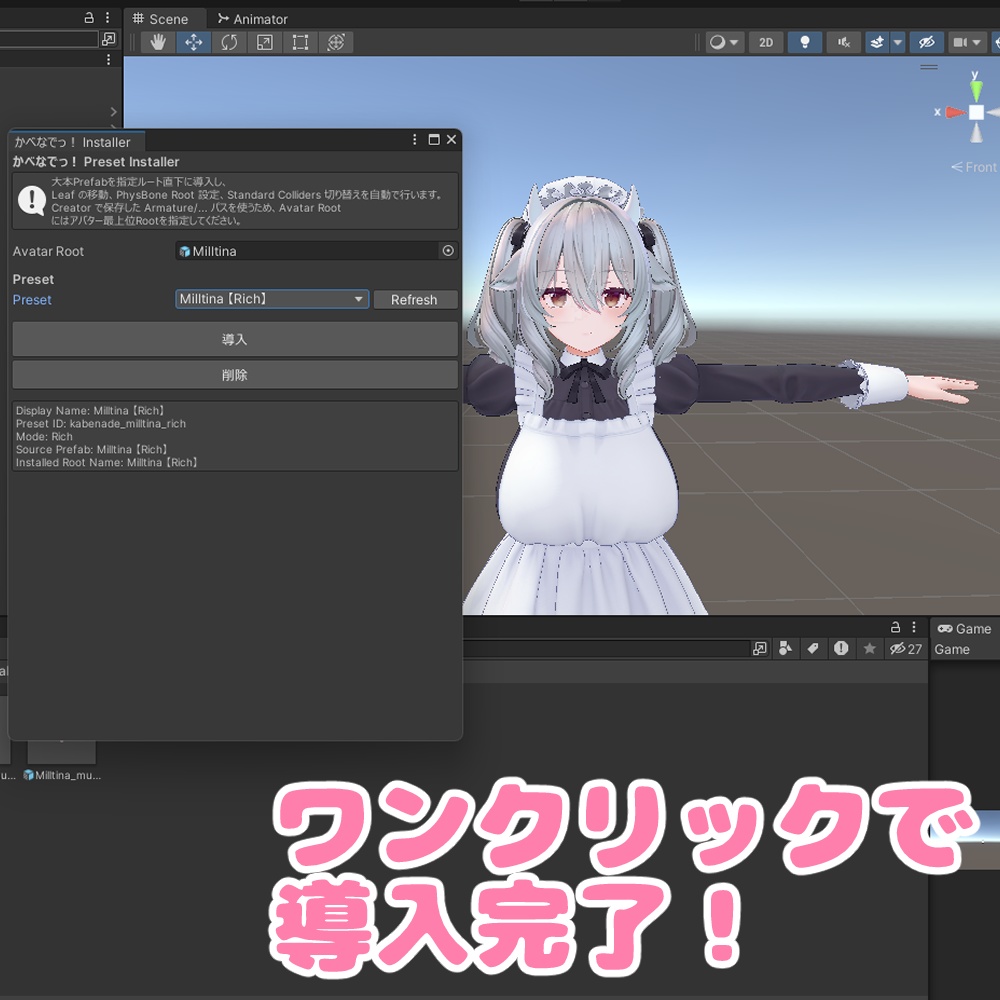Toggle 2D view mode in the Scene toolbar

click(765, 42)
